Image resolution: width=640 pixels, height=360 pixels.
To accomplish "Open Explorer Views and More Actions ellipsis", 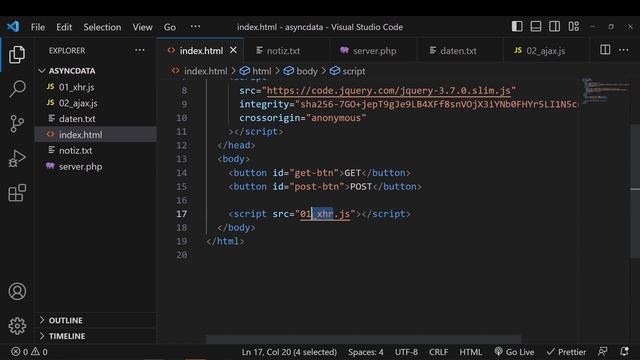I will click(x=140, y=50).
